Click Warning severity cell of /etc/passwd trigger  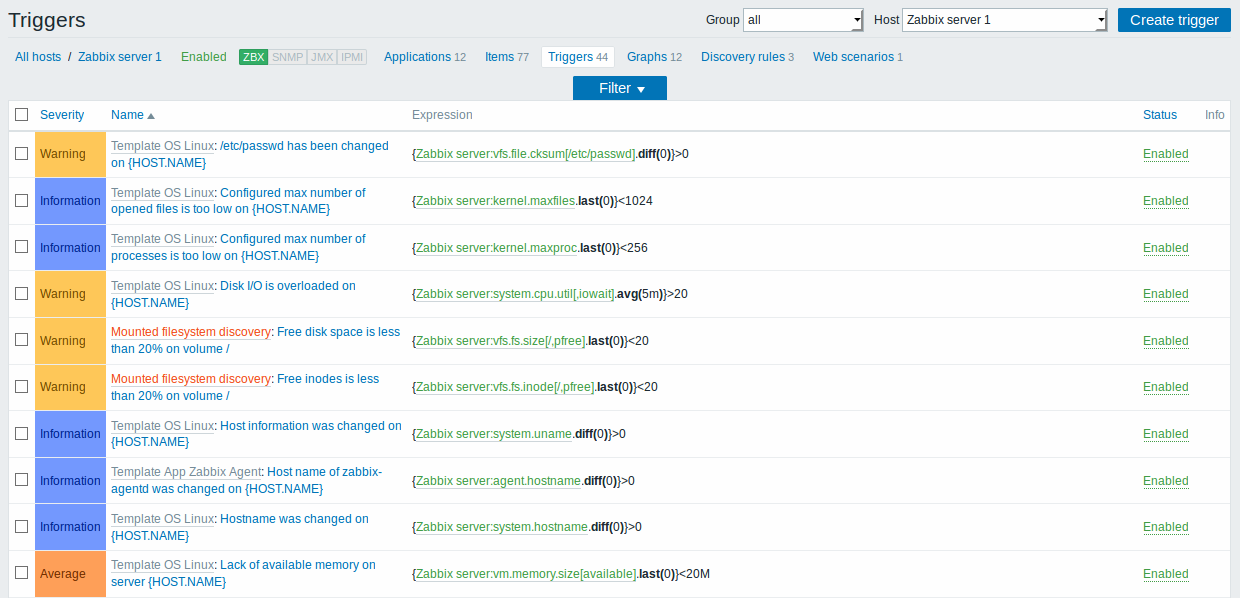pyautogui.click(x=70, y=154)
